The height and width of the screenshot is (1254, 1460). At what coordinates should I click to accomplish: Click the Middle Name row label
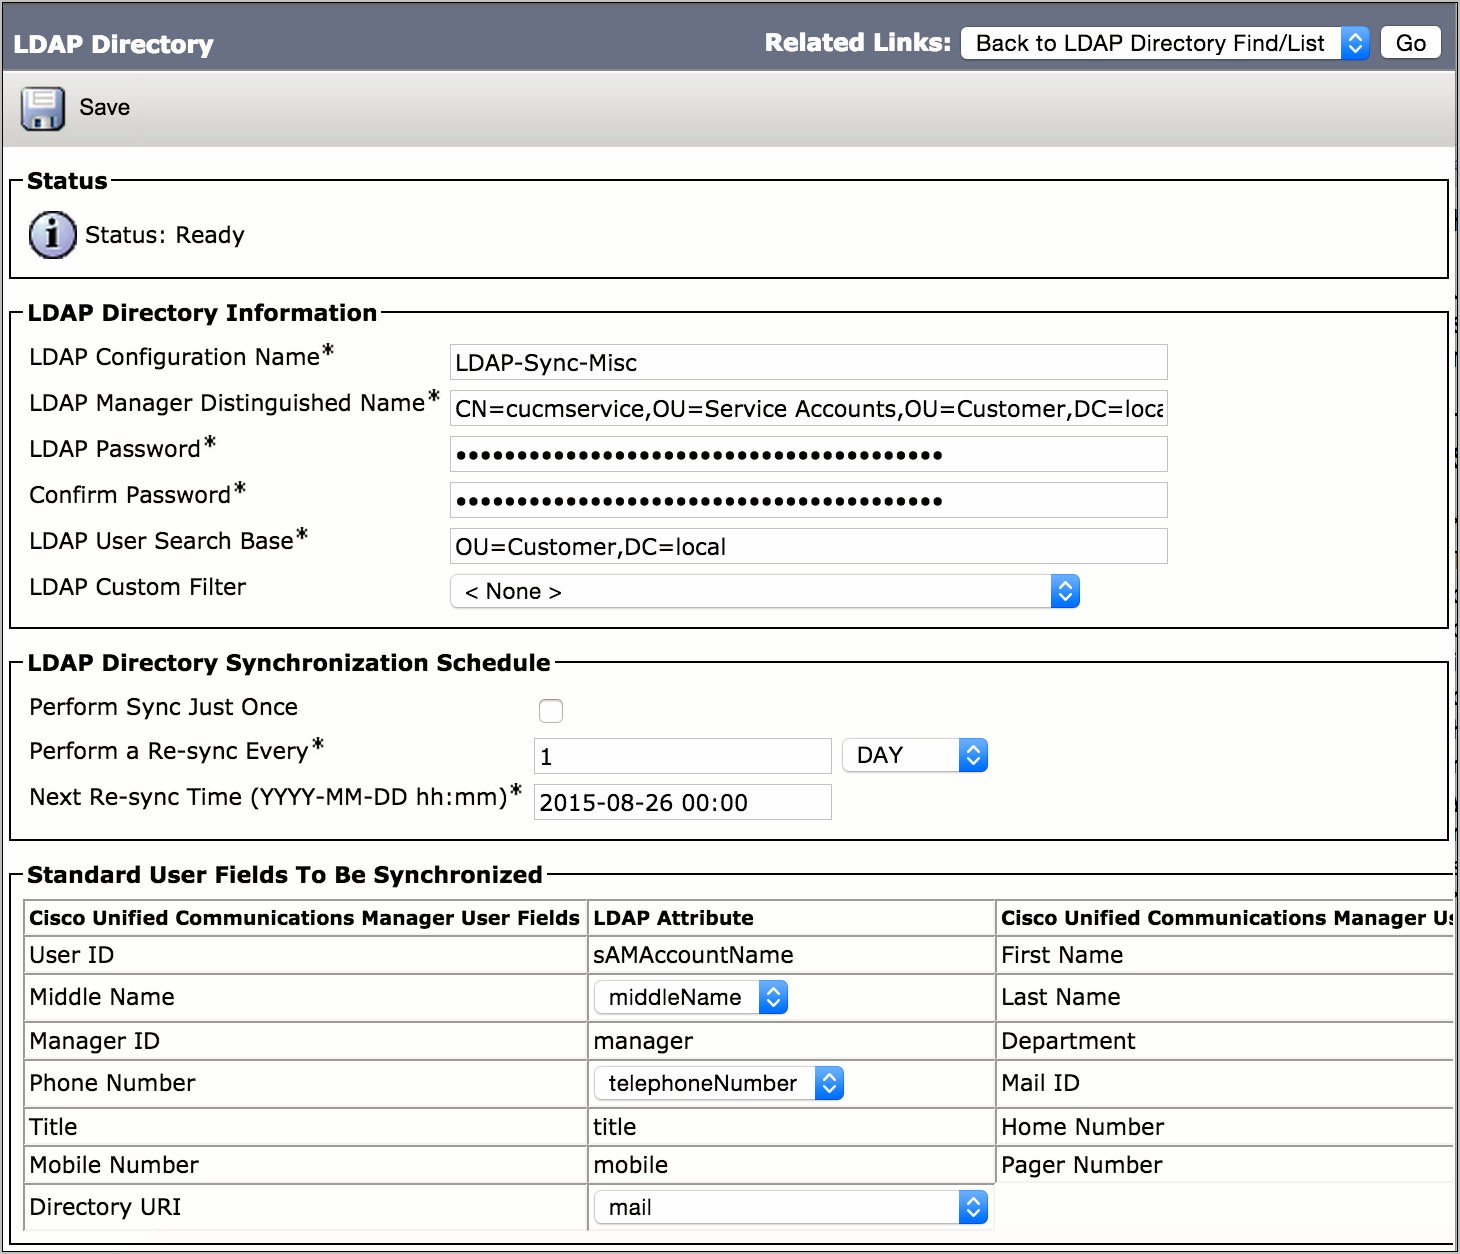(102, 997)
